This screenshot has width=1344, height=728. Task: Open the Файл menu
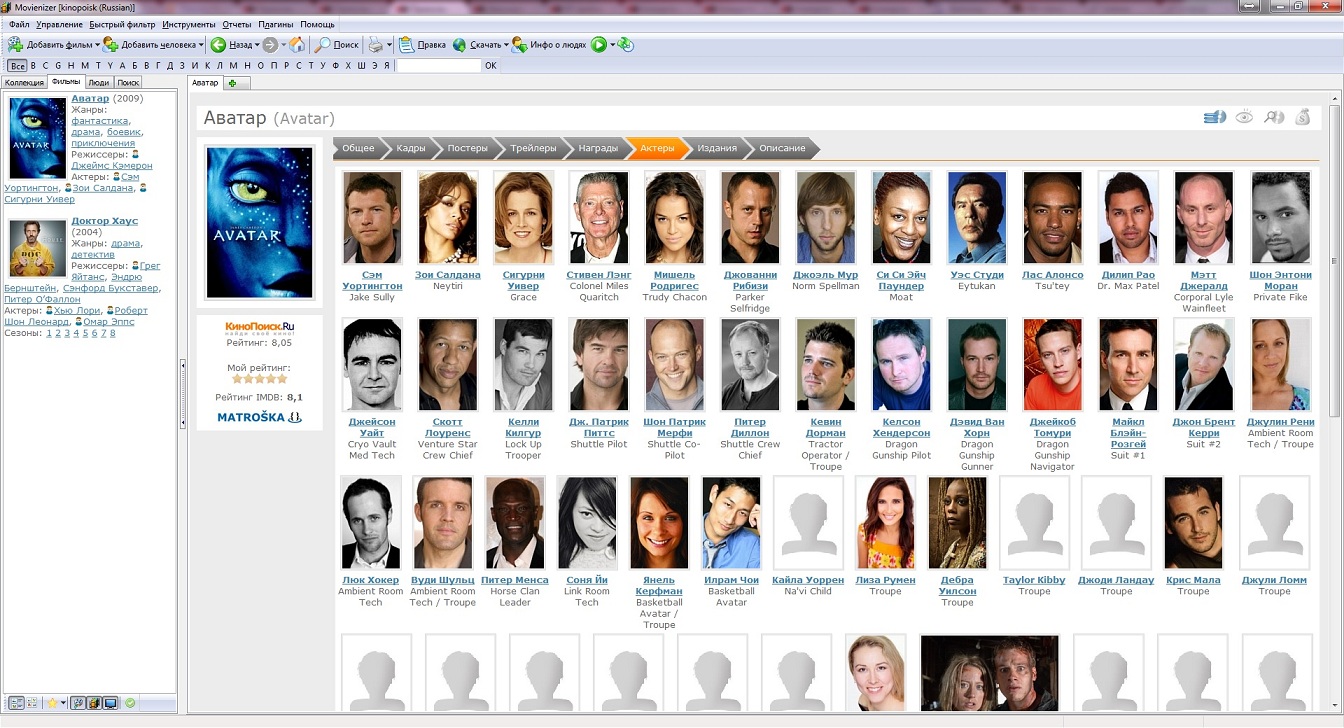19,24
